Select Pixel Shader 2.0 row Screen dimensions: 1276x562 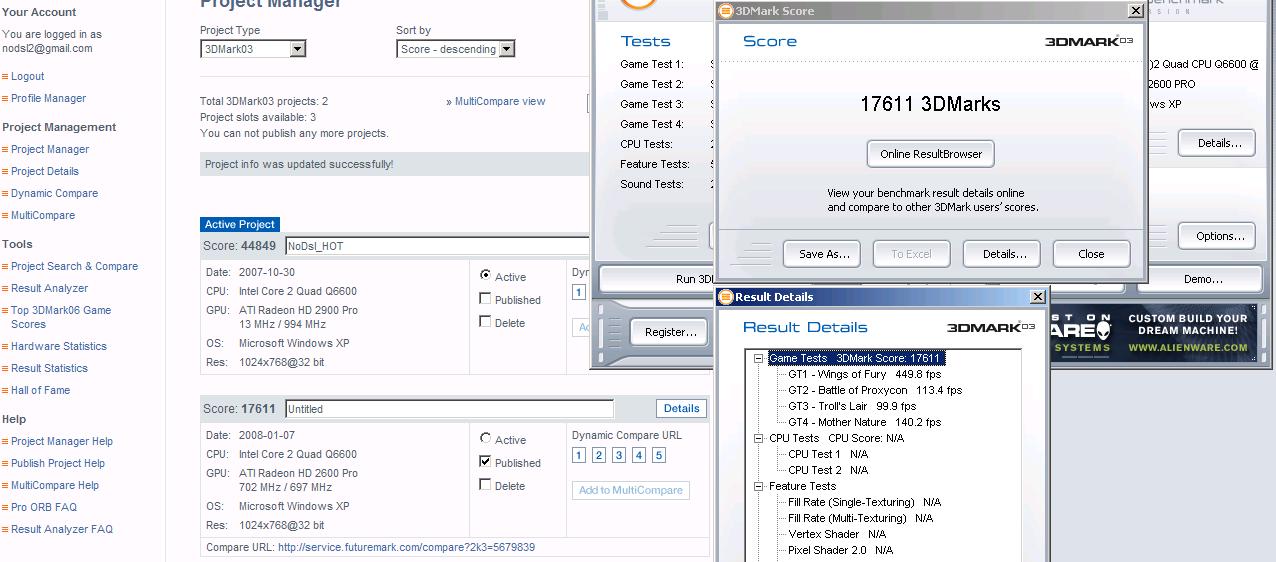click(x=840, y=550)
